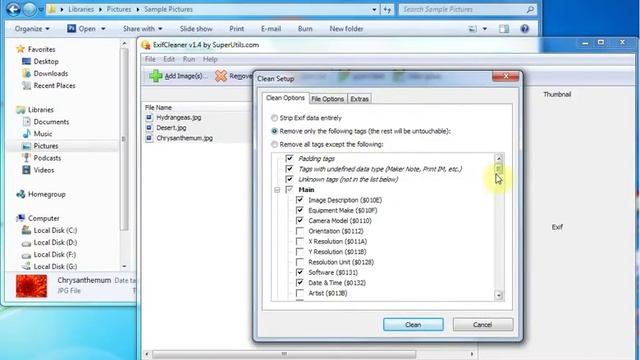Click the Hydrangeas.jpg file icon in the list
The height and width of the screenshot is (360, 640).
pyautogui.click(x=149, y=117)
